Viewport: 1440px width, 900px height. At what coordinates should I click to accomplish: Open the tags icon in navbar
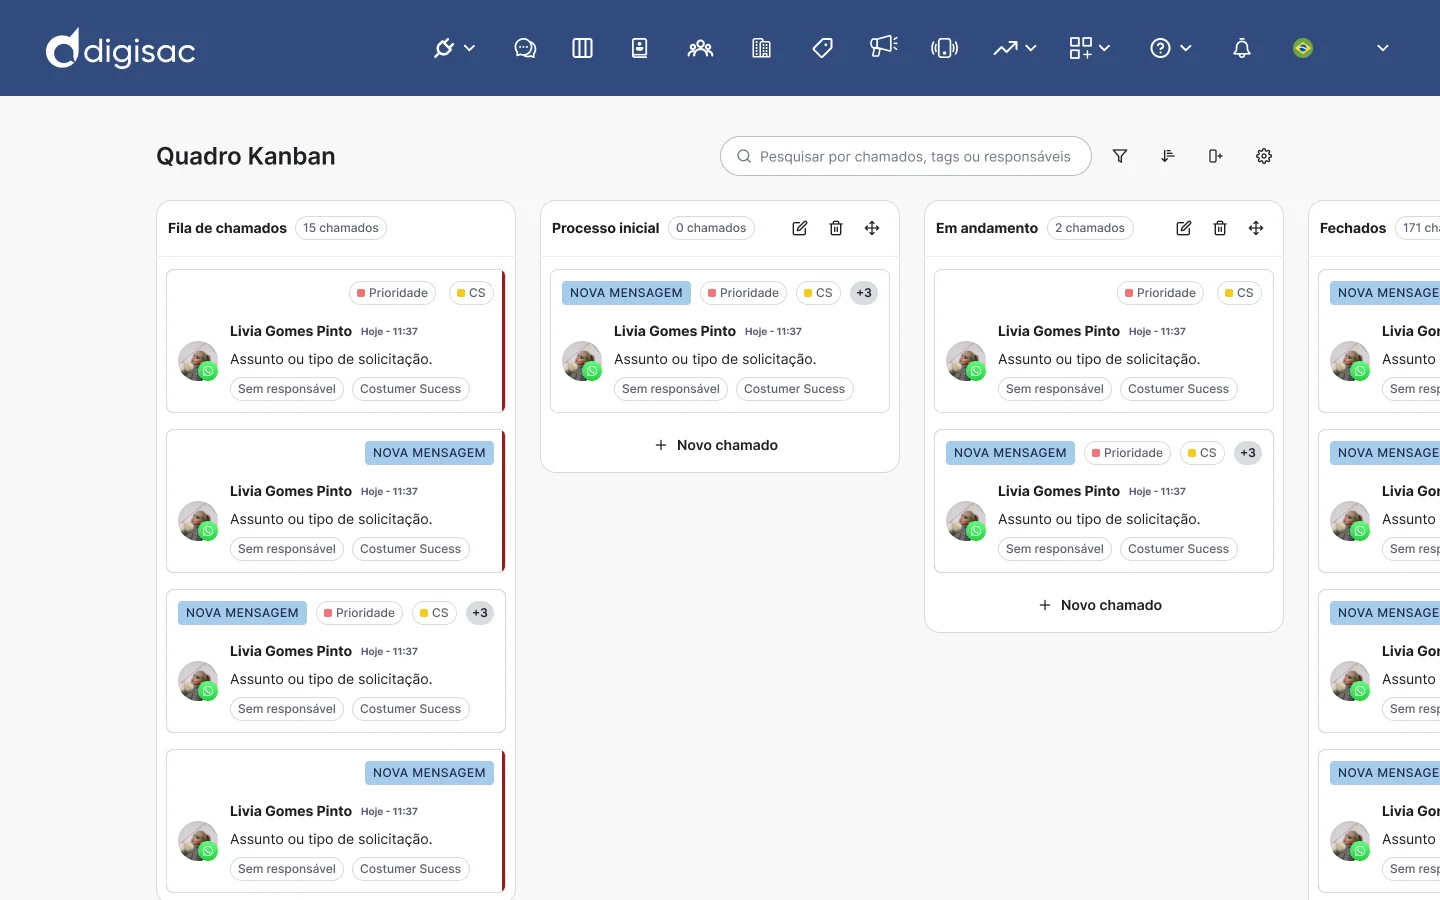coord(822,48)
